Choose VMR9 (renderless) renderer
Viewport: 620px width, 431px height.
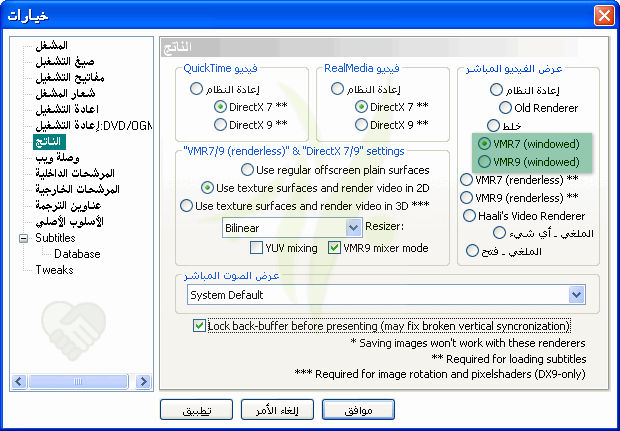[x=467, y=198]
